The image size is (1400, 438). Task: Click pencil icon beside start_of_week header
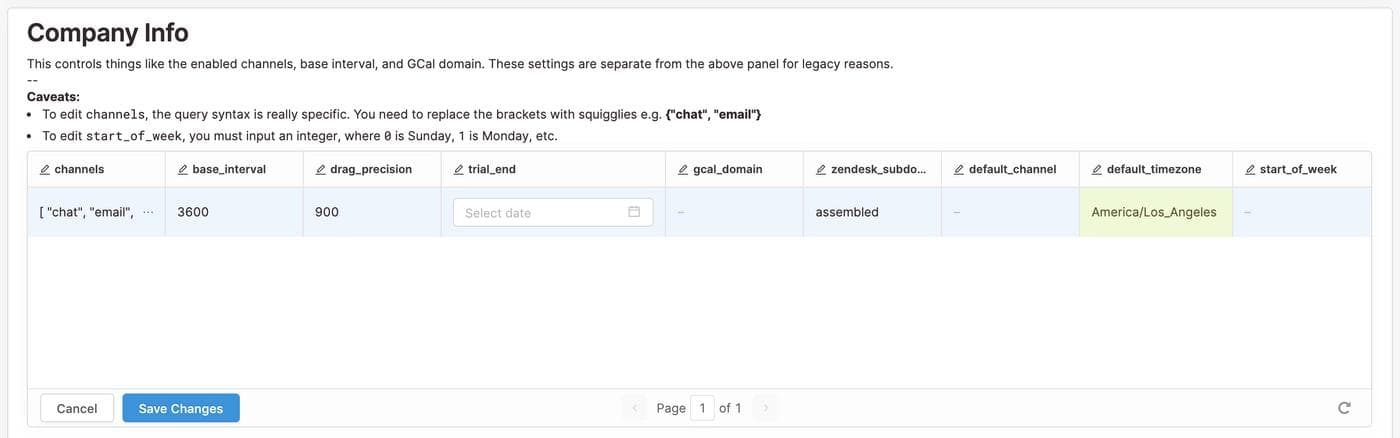click(1250, 170)
